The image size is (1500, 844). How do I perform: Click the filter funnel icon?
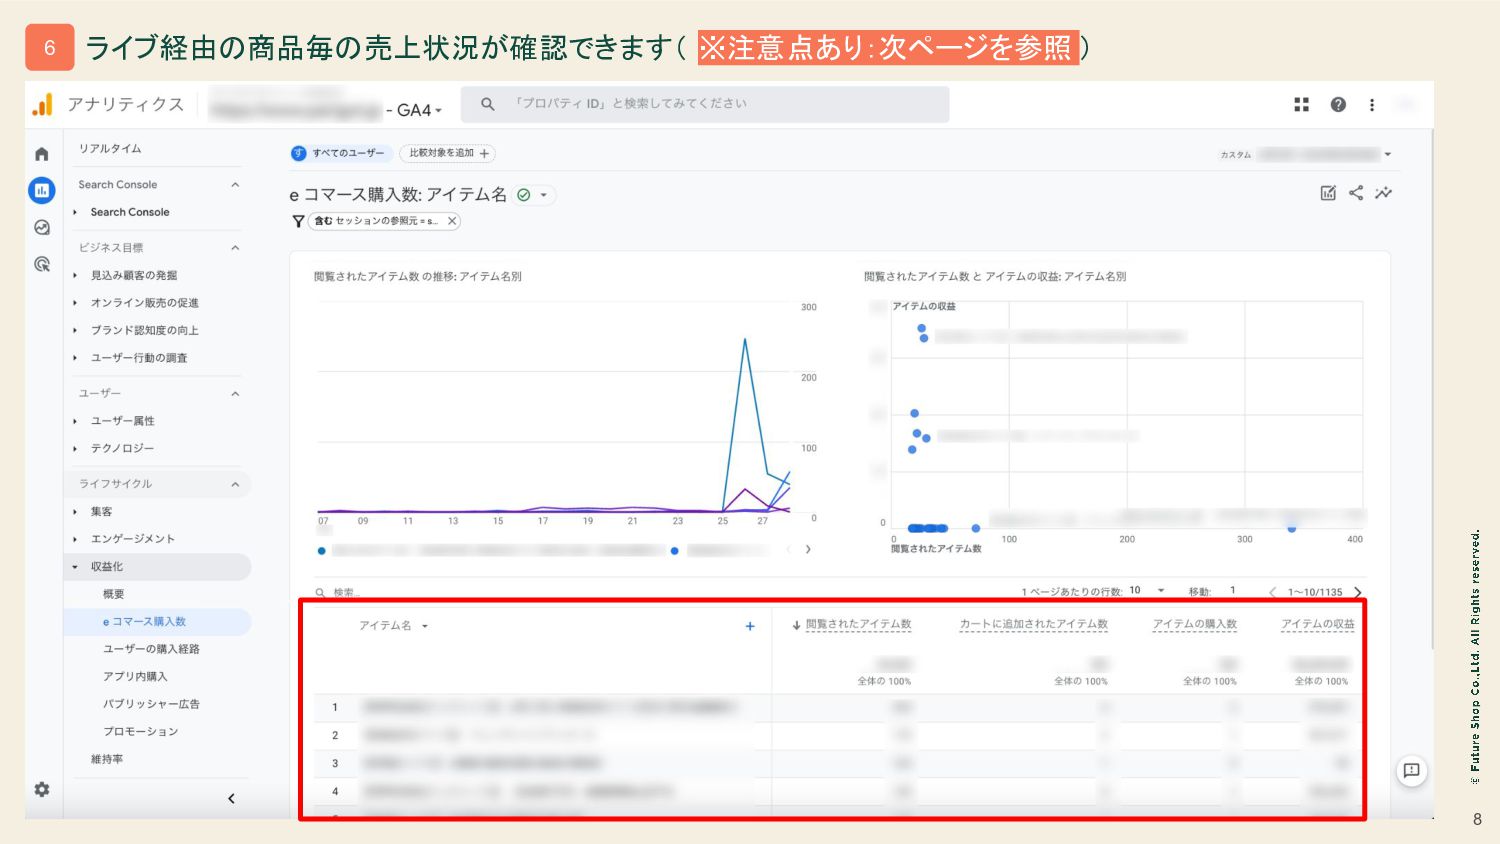(x=298, y=221)
